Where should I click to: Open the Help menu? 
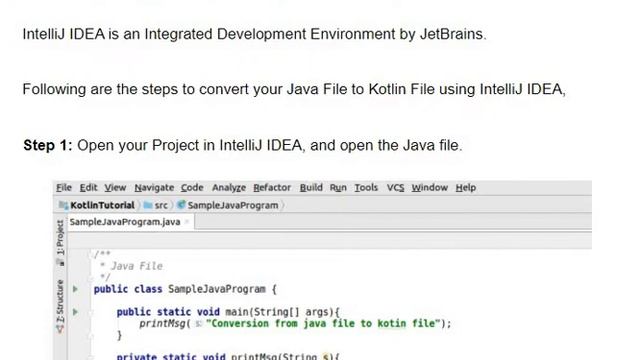pos(466,188)
